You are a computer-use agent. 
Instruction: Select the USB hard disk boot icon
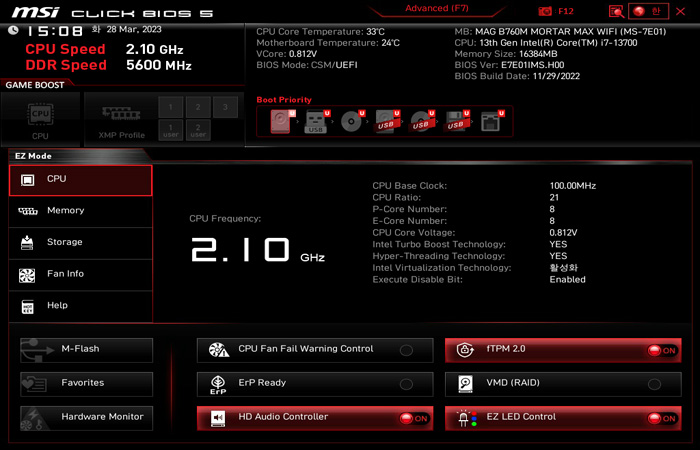coord(387,121)
